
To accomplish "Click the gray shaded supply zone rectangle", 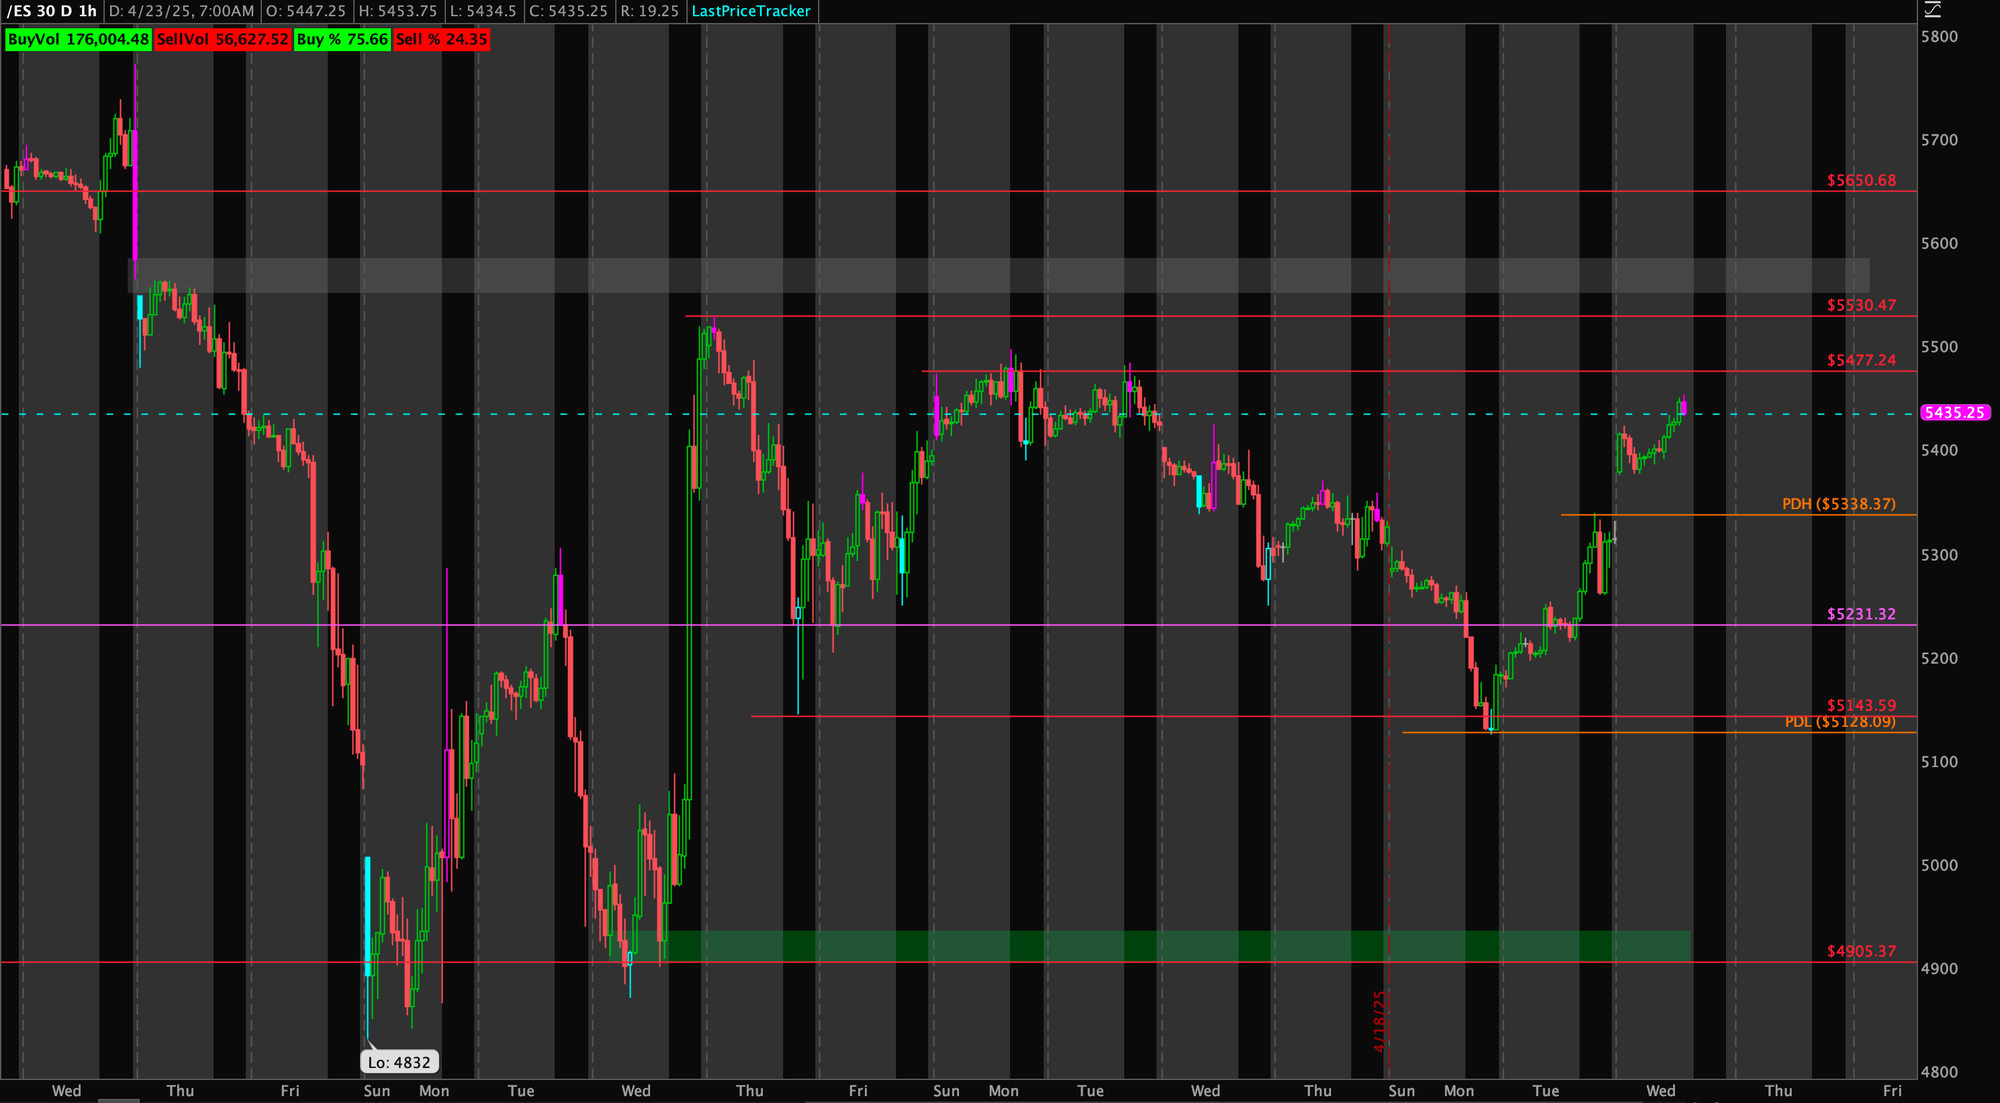I will [x=1000, y=276].
